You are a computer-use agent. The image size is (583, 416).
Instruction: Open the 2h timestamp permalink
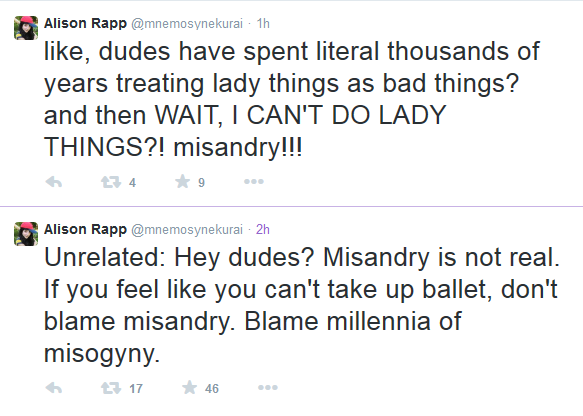263,229
